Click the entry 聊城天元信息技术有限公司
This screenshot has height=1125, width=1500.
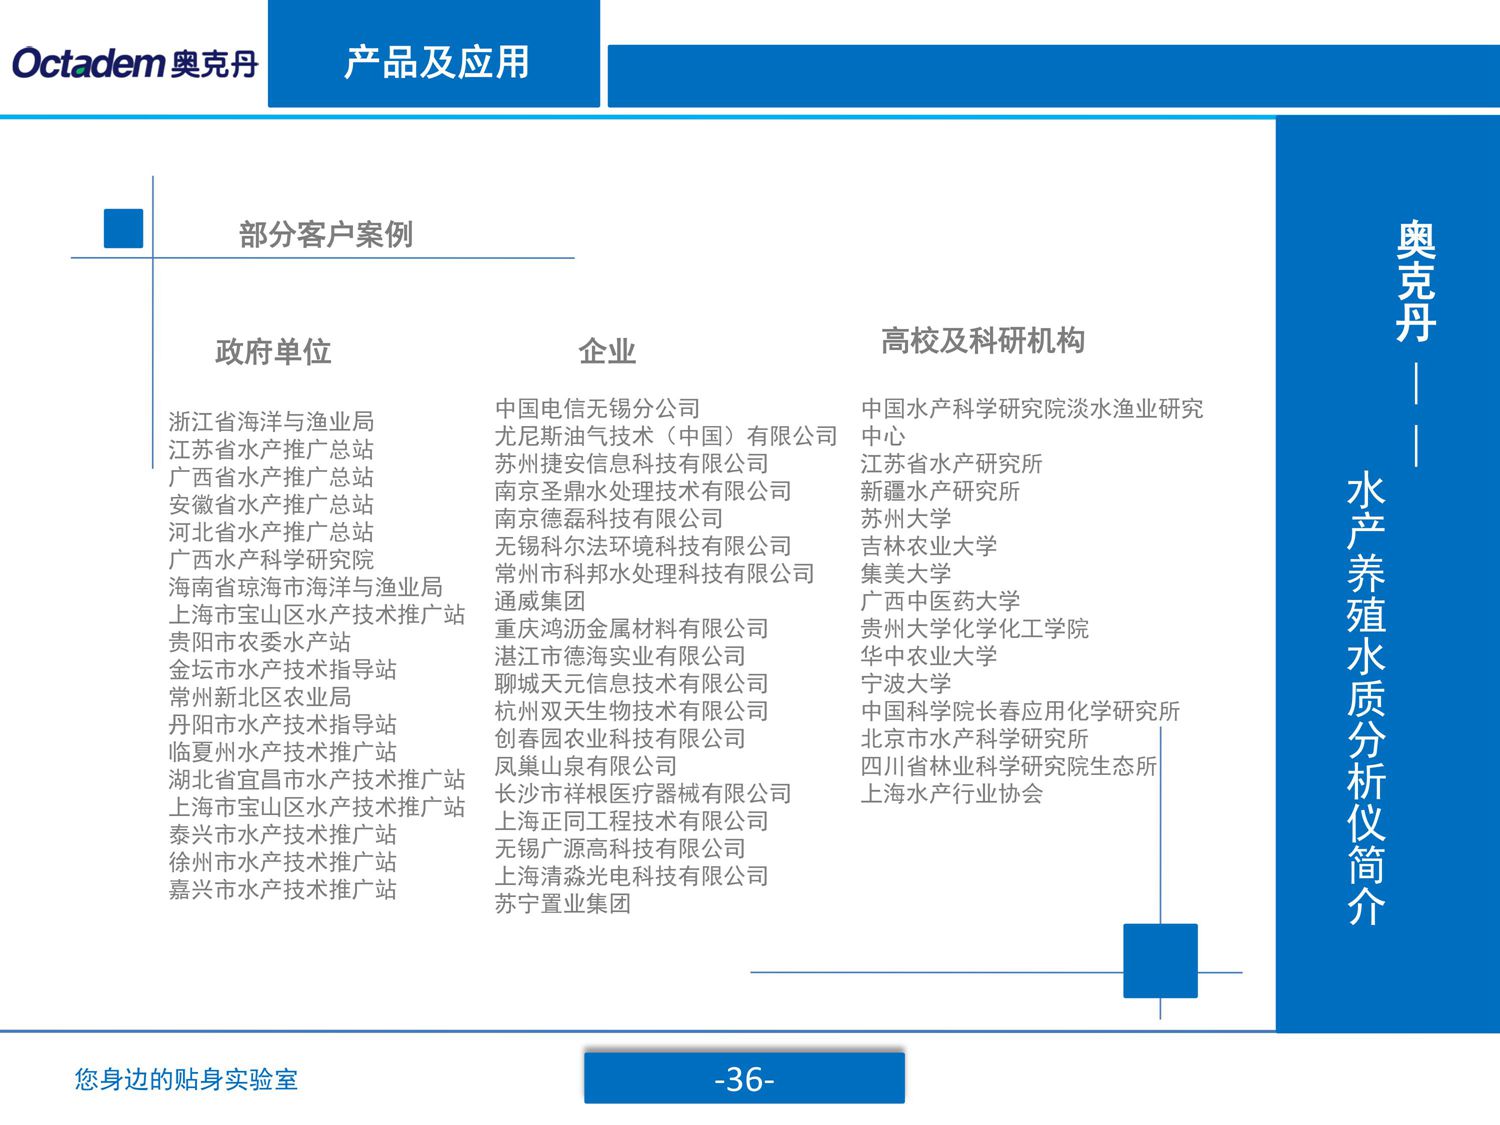632,684
